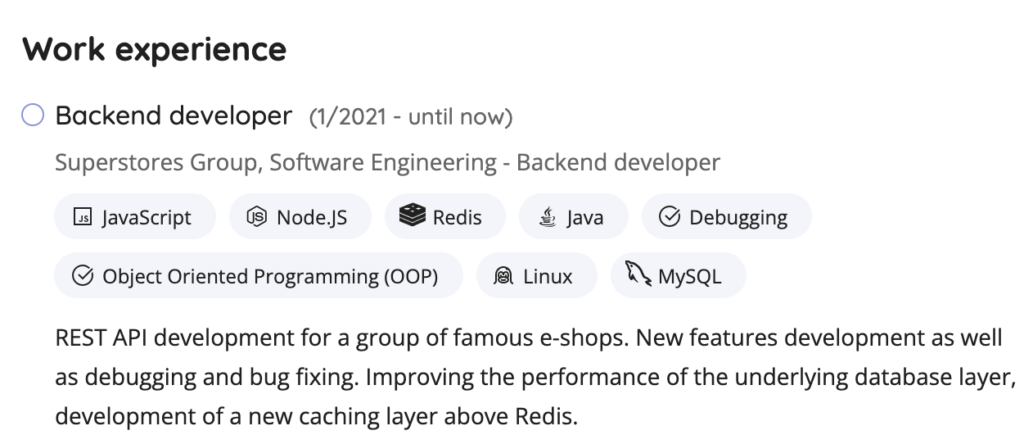Click the MySQL dolphin icon
This screenshot has width=1024, height=435.
click(x=638, y=275)
